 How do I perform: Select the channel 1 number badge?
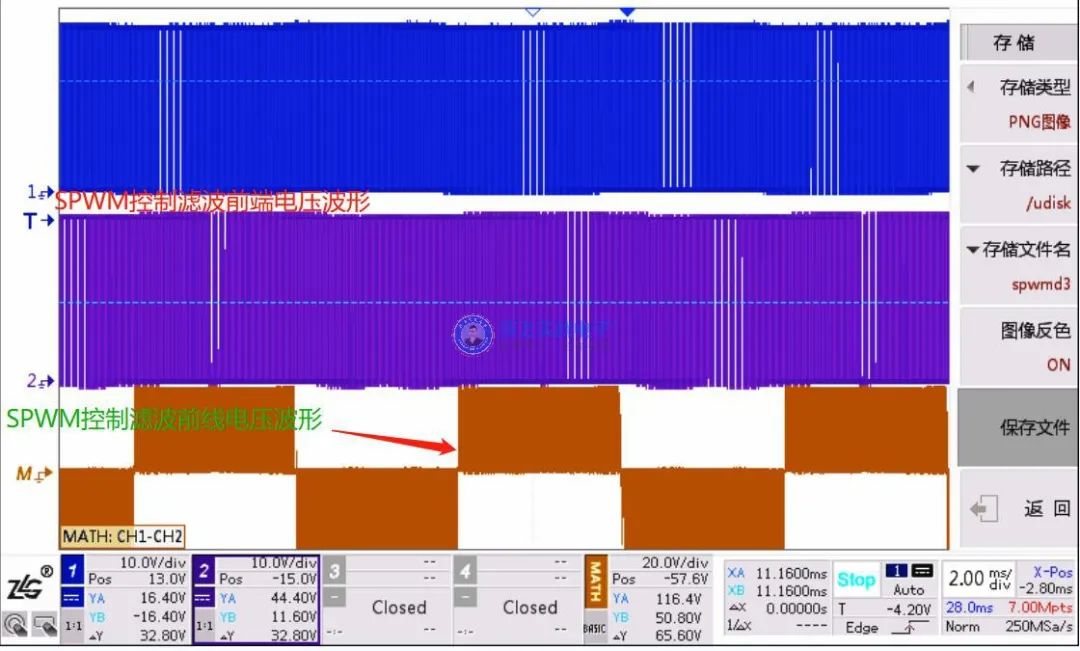click(73, 570)
